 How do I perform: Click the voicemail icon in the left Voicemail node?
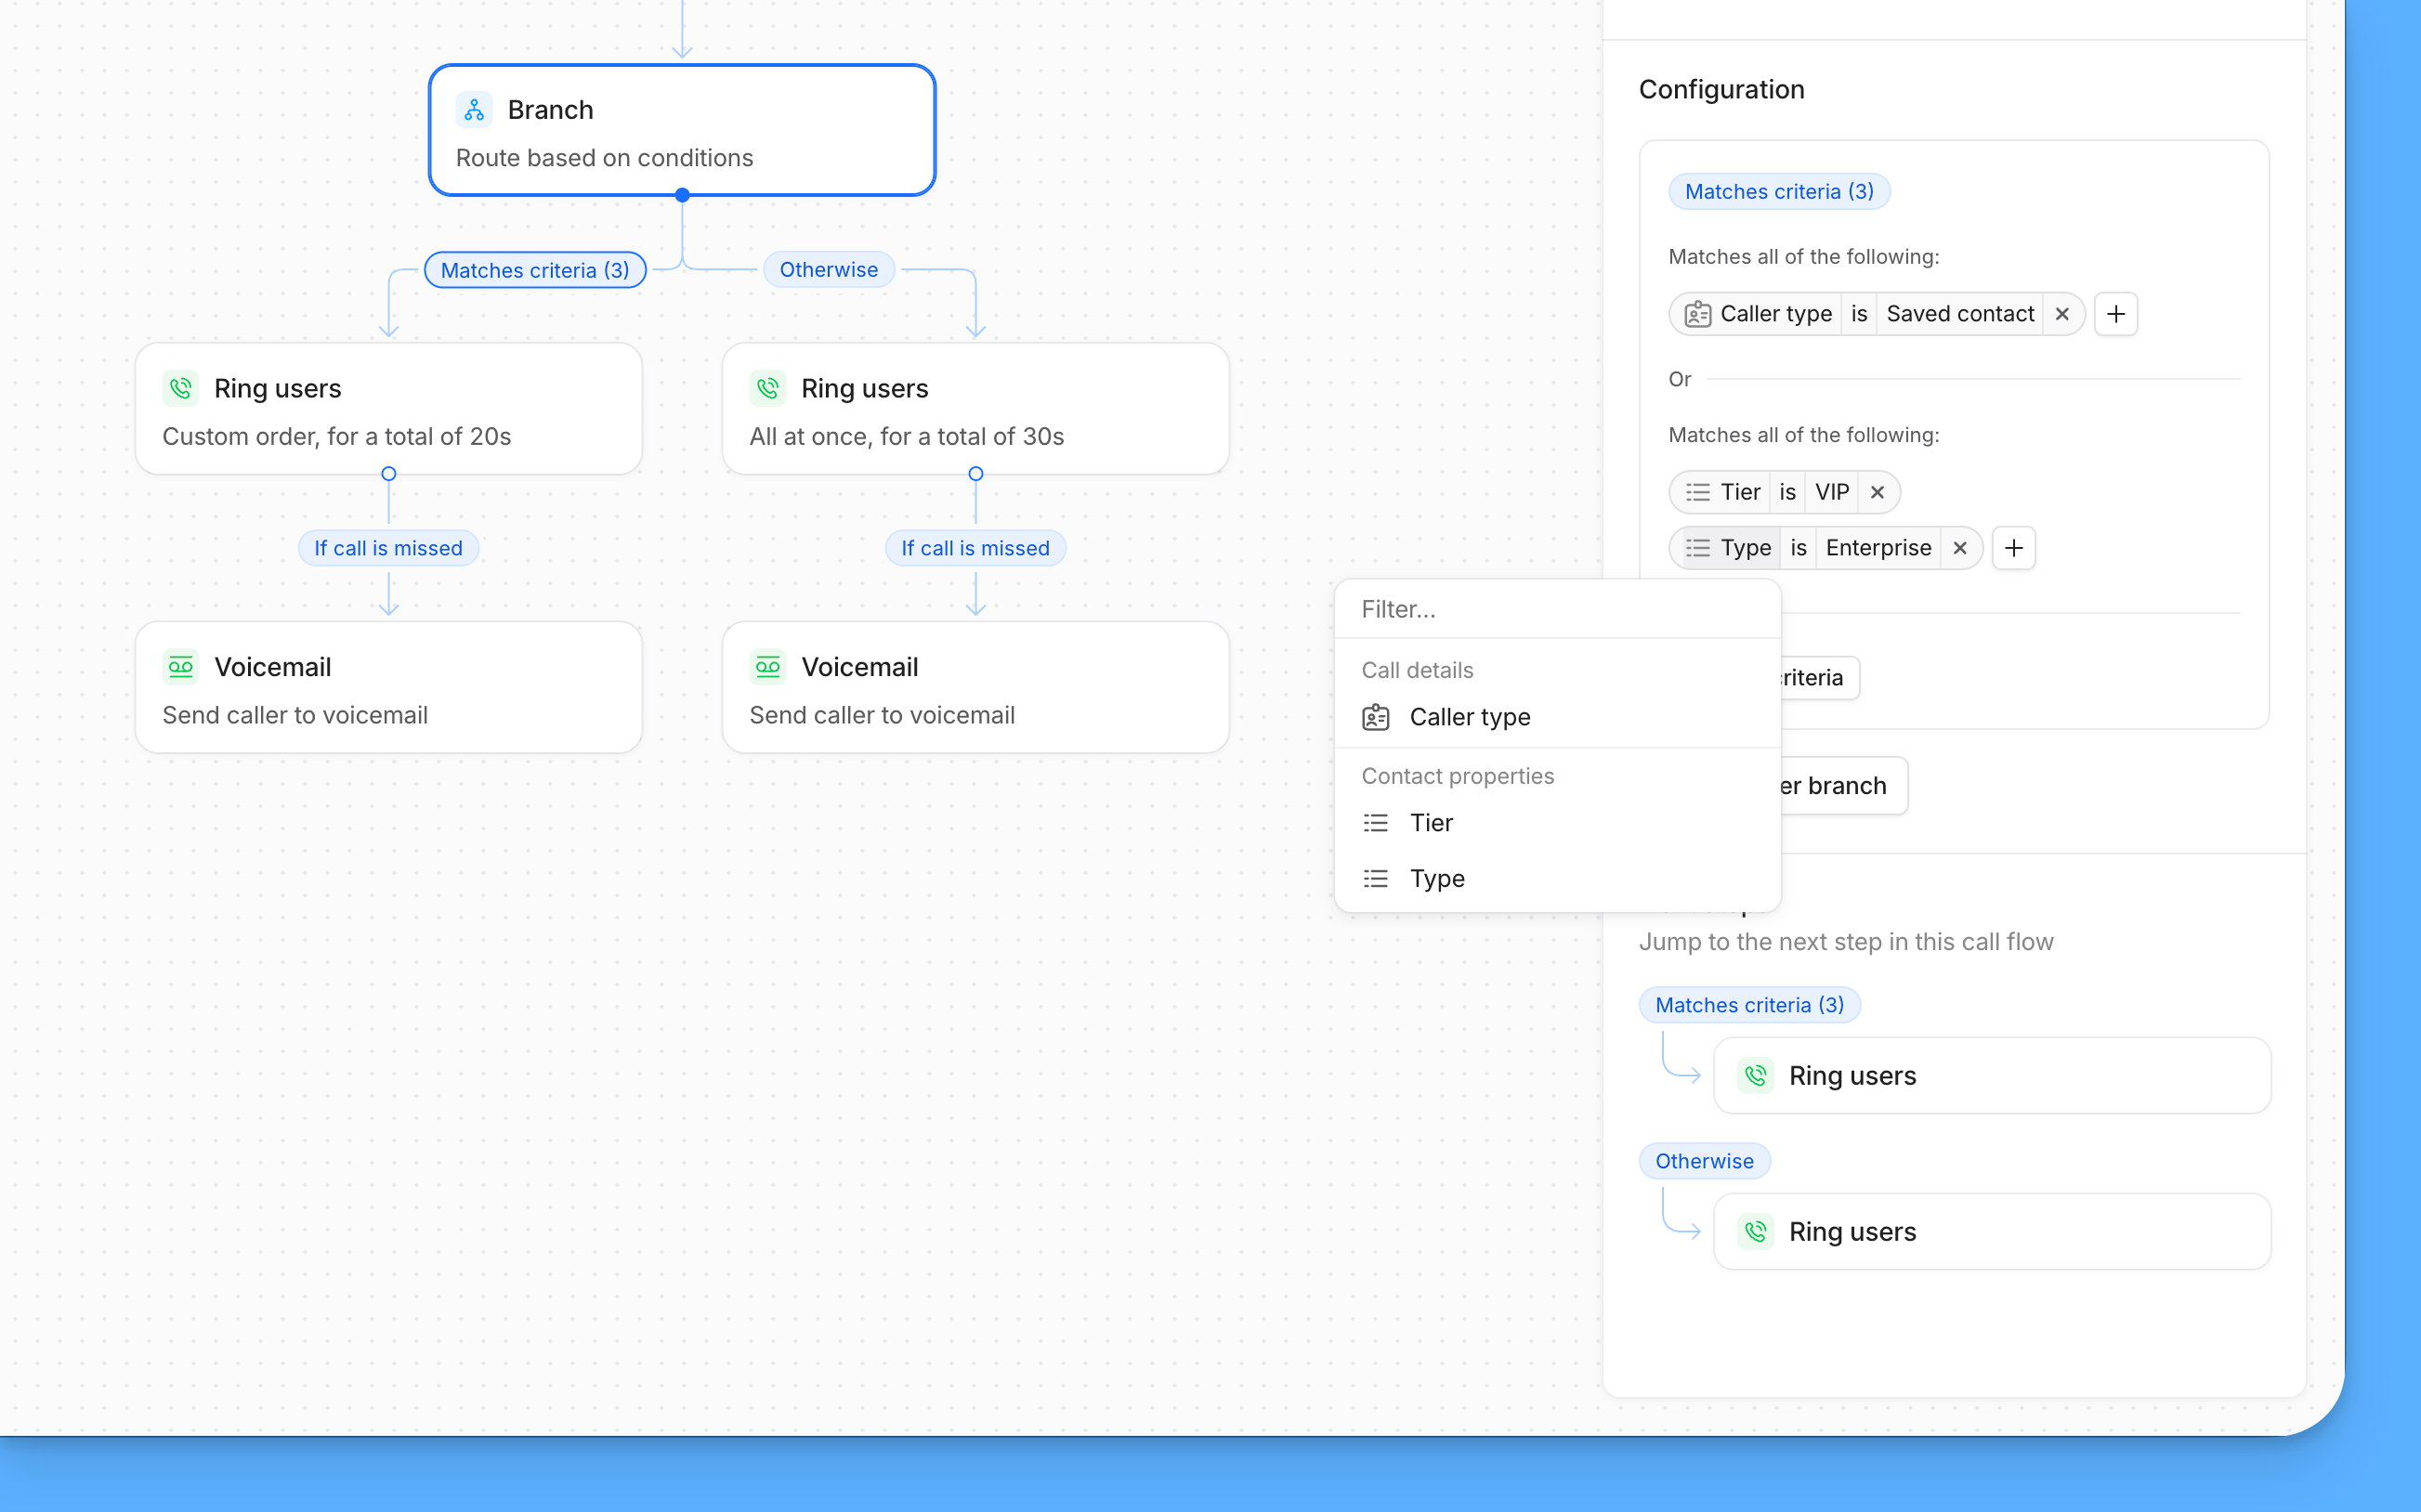point(181,667)
